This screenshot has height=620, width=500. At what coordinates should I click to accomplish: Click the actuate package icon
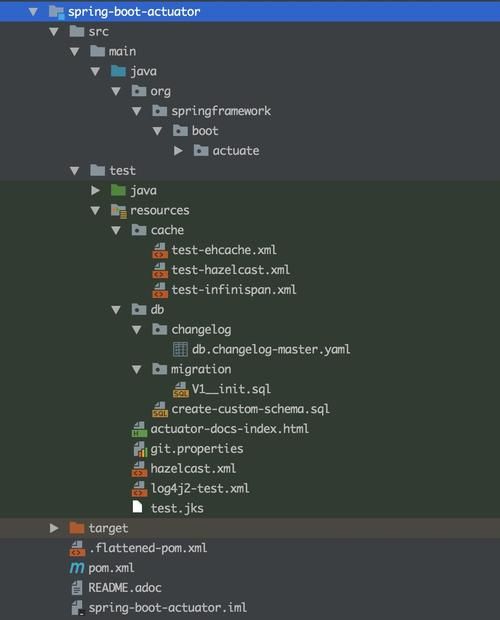point(201,150)
